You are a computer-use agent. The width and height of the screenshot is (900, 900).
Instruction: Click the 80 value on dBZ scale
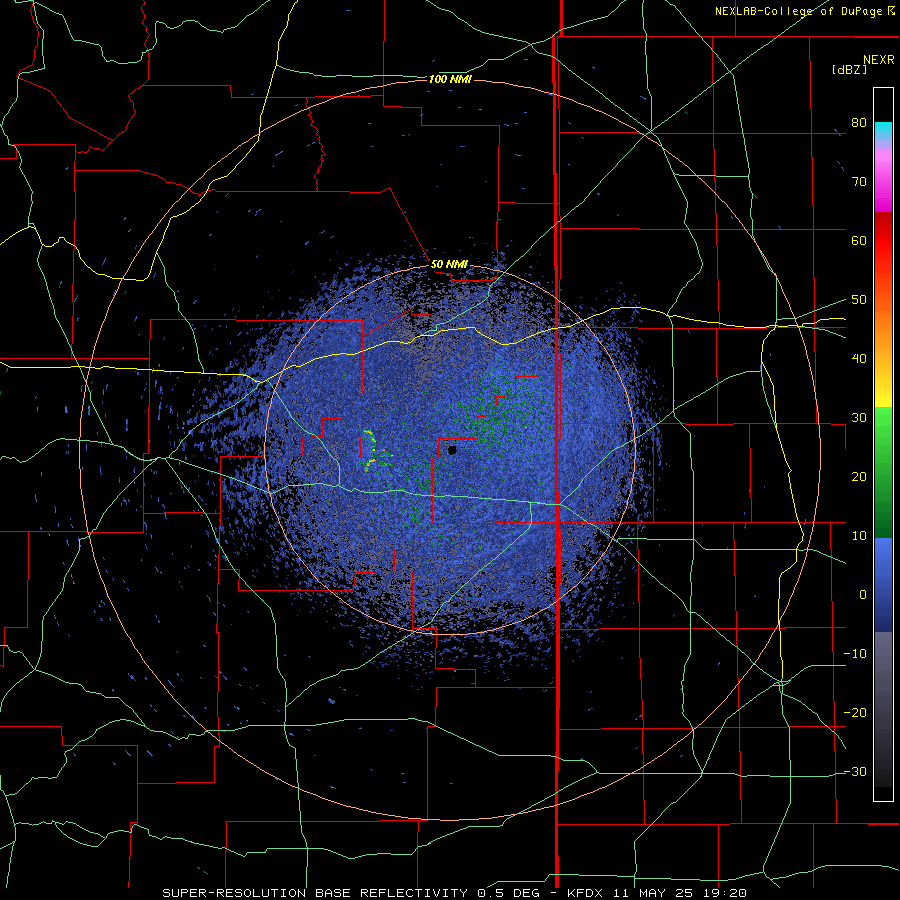tap(859, 123)
